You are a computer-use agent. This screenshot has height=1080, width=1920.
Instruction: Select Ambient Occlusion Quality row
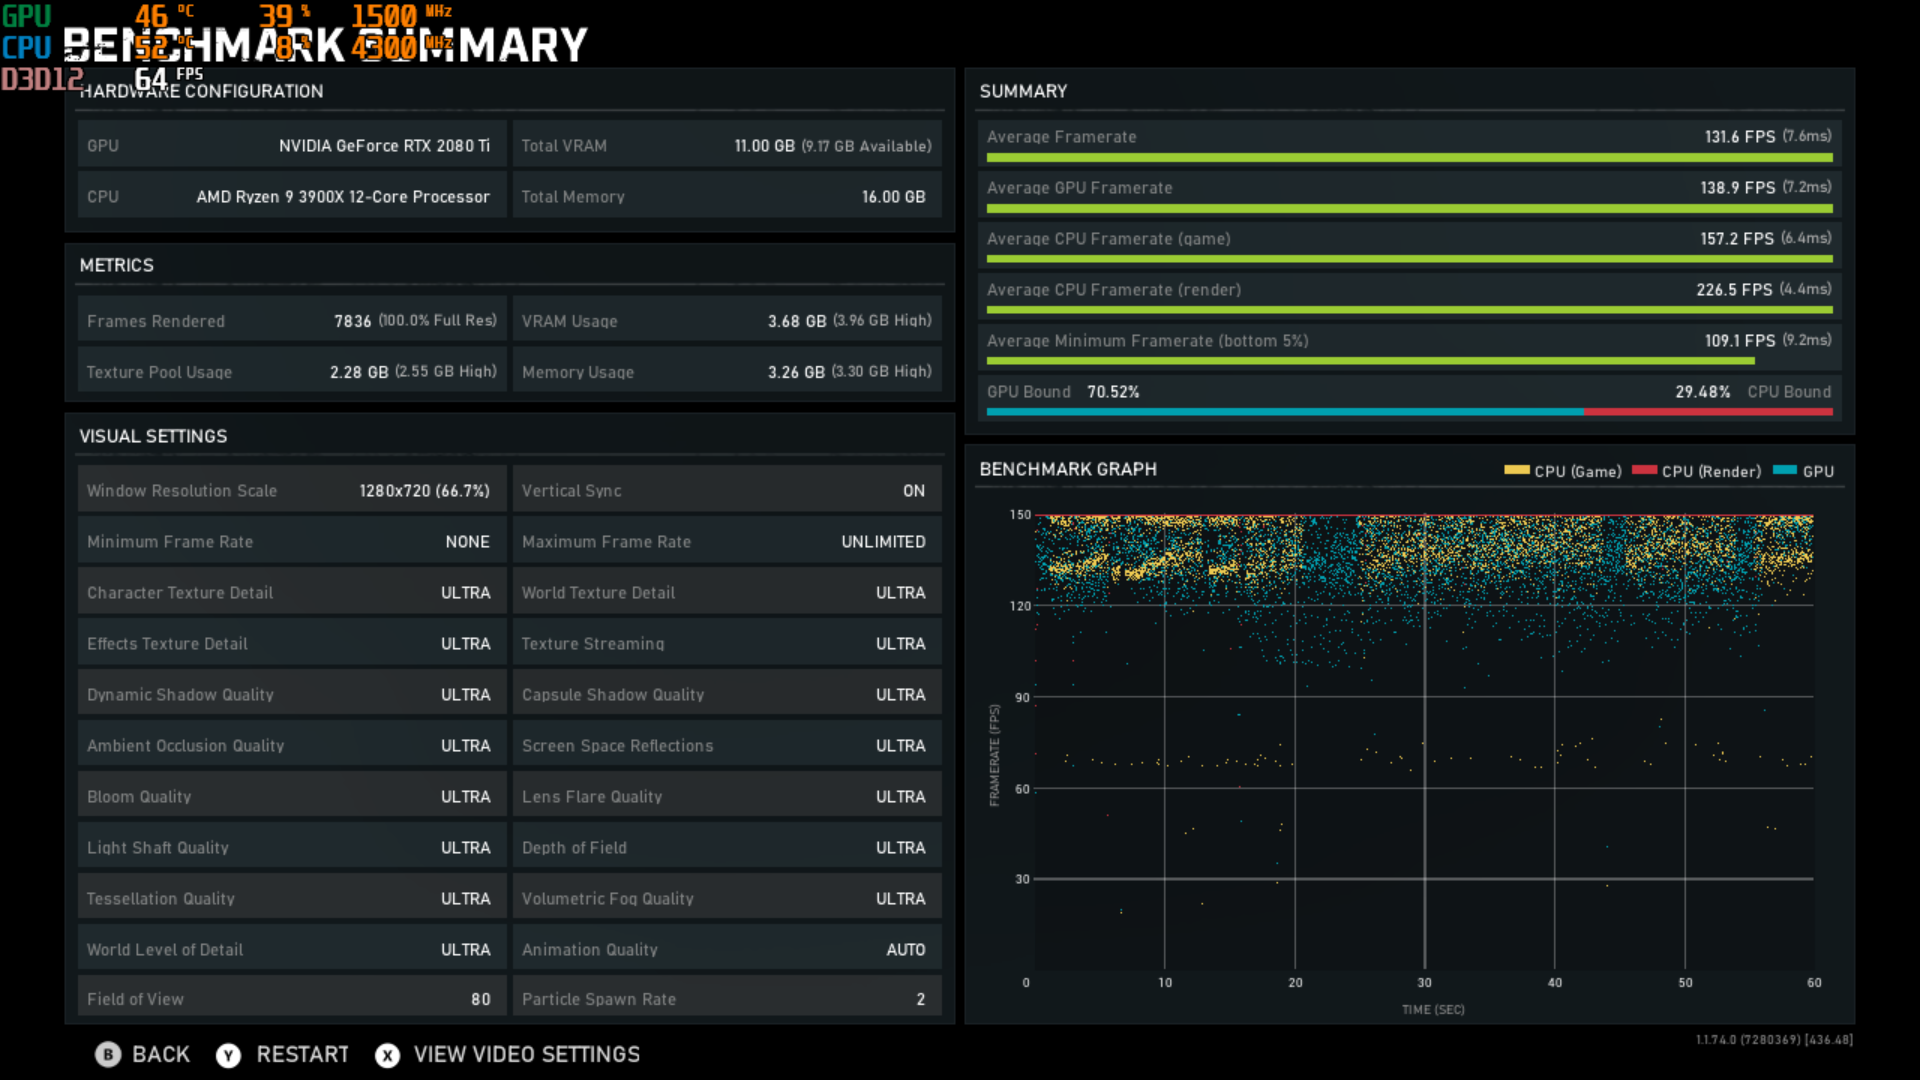point(292,745)
